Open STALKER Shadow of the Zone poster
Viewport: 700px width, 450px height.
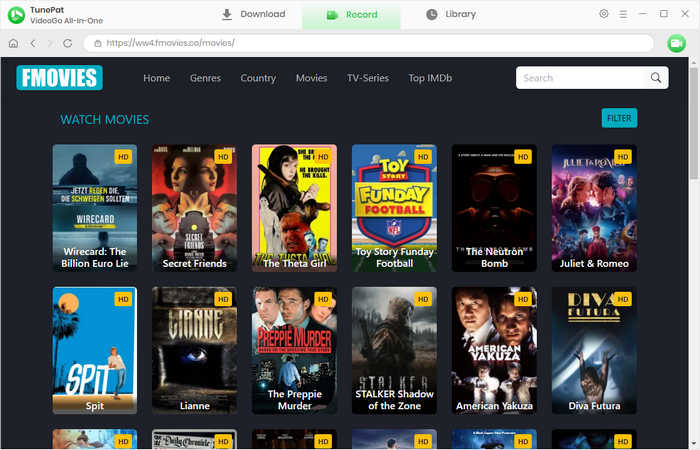point(394,350)
